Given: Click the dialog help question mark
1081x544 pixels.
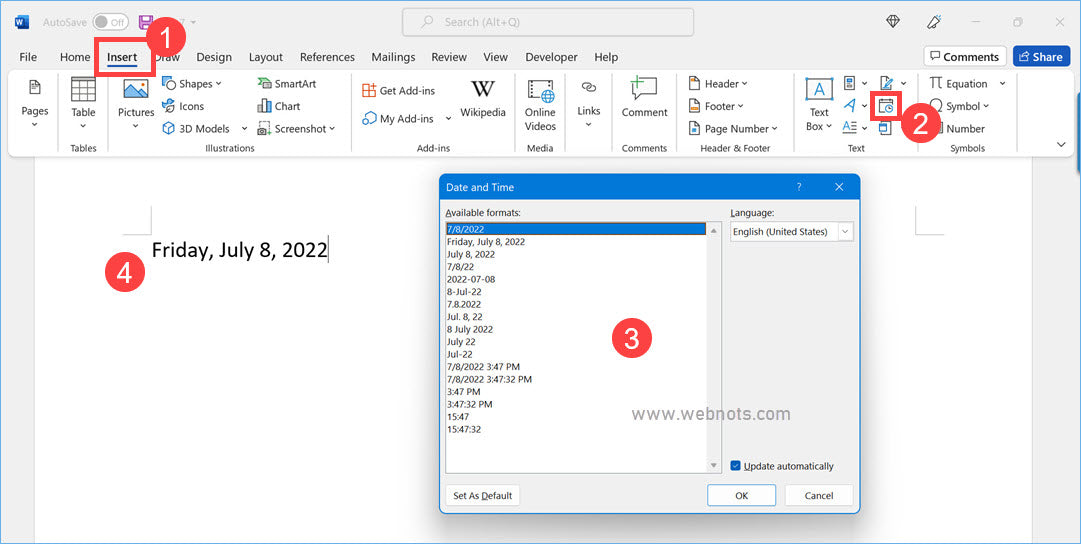Looking at the screenshot, I should pos(799,187).
